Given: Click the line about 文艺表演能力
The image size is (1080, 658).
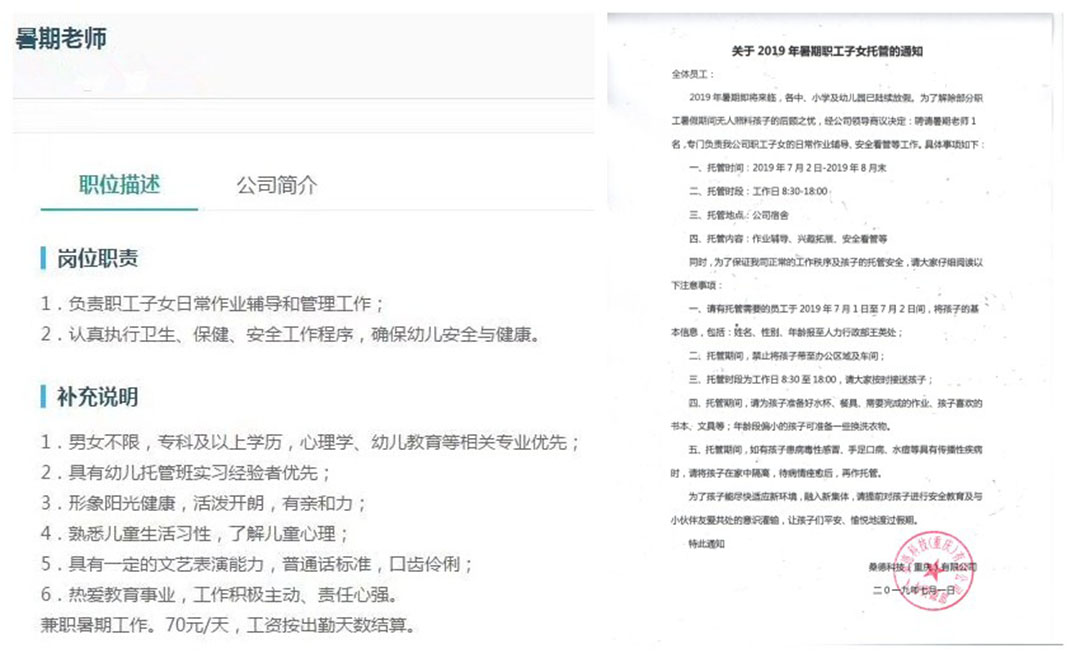Looking at the screenshot, I should 257,564.
